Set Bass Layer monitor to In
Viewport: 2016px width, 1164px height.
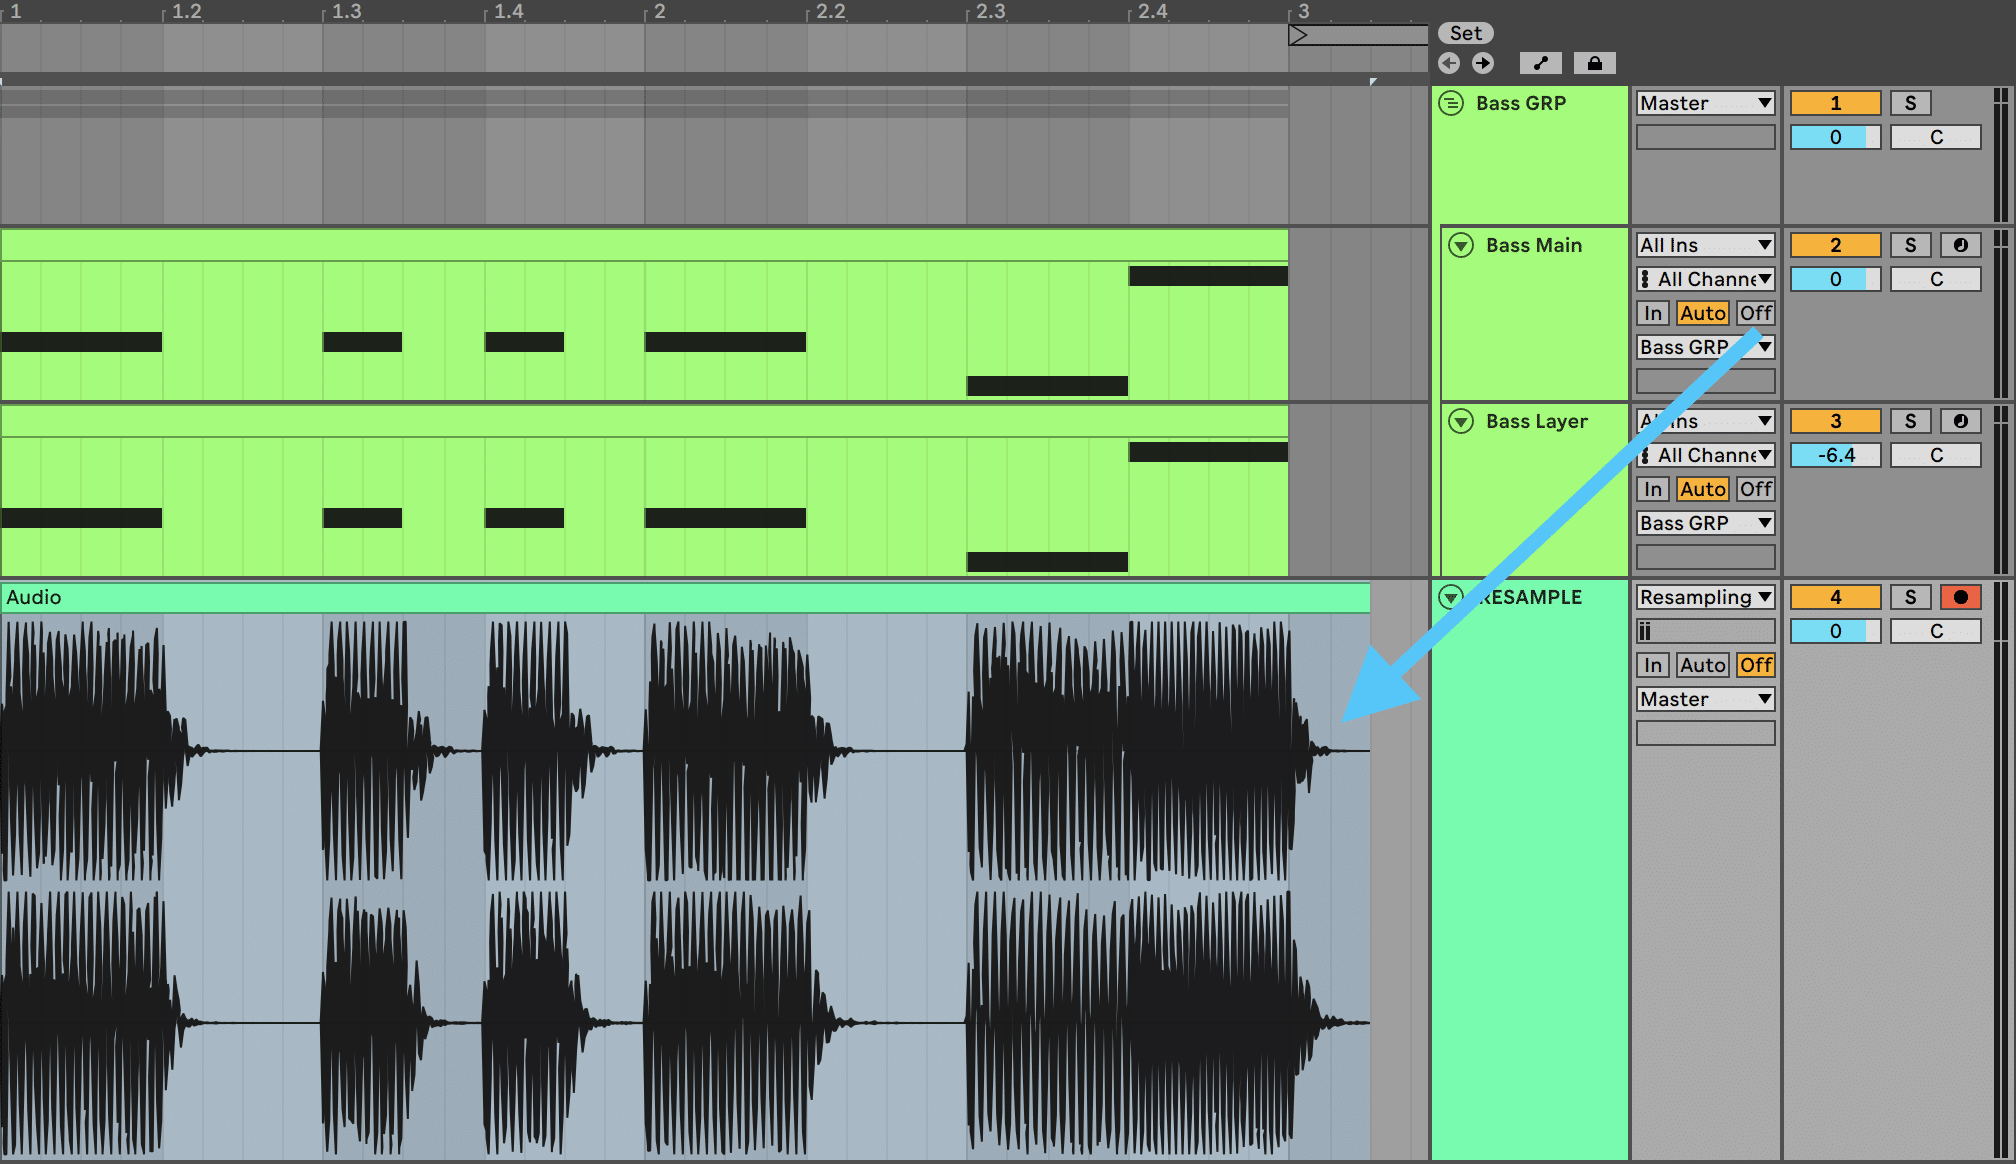click(1653, 489)
